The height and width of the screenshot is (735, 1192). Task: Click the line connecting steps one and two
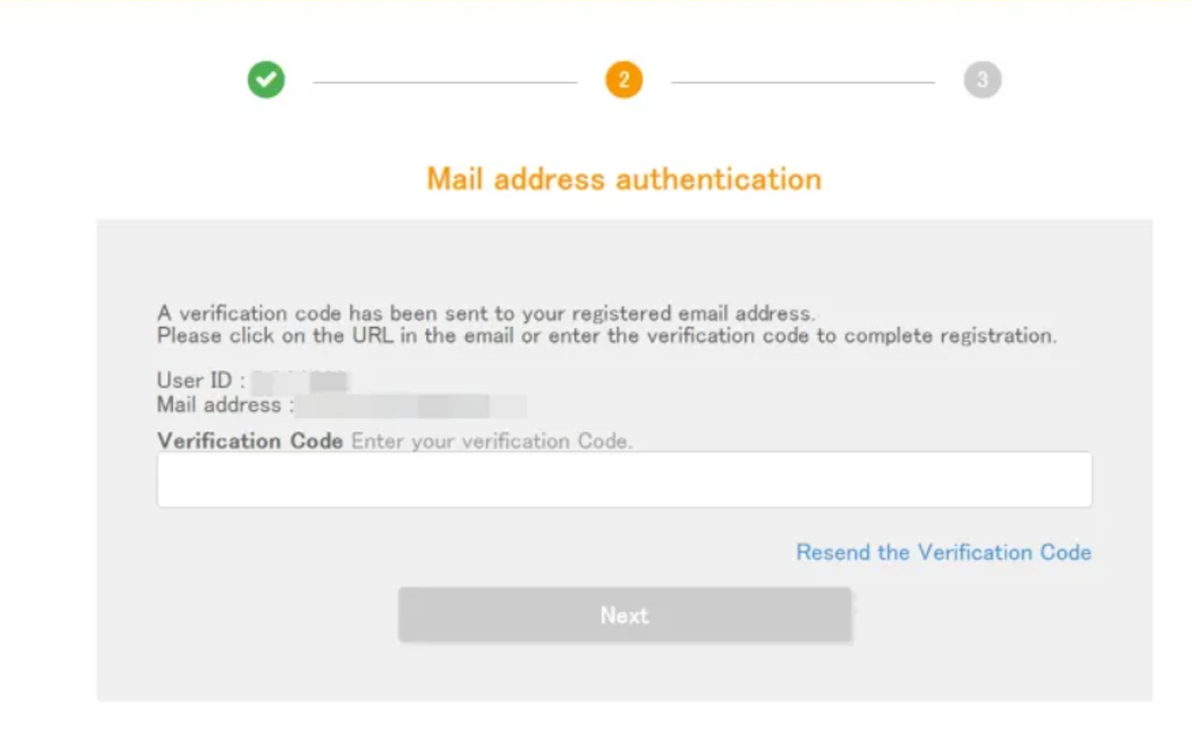[445, 82]
